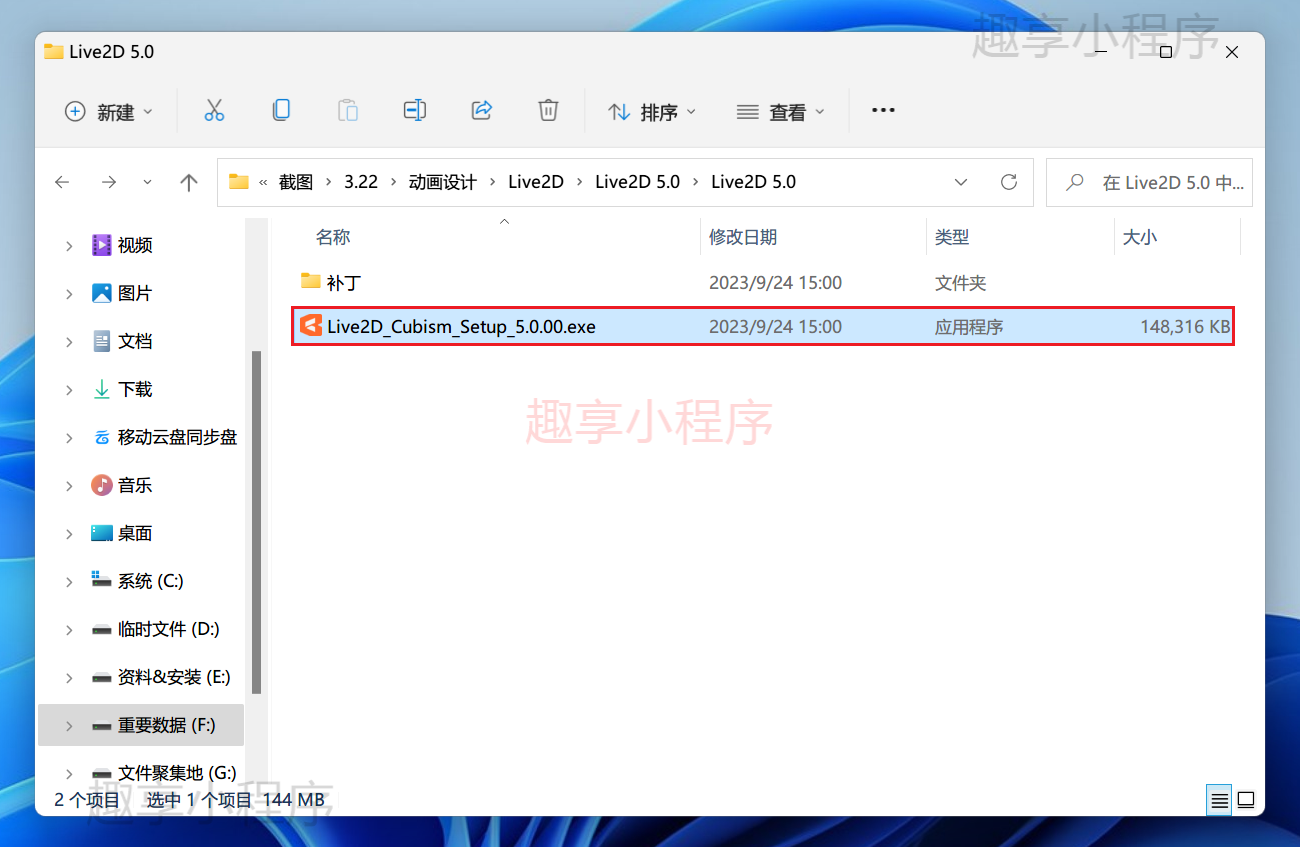Show hidden breadcrumb path chevrons
This screenshot has width=1300, height=847.
tap(263, 182)
